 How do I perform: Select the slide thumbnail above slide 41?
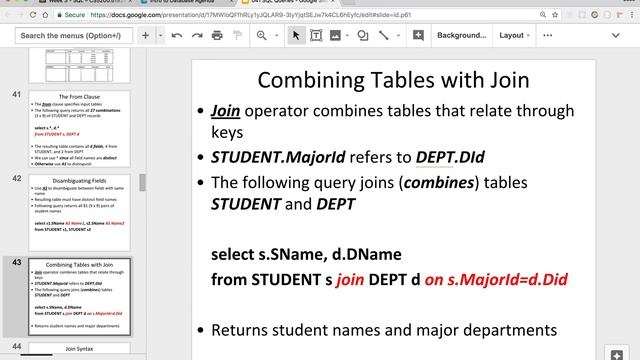[80, 65]
